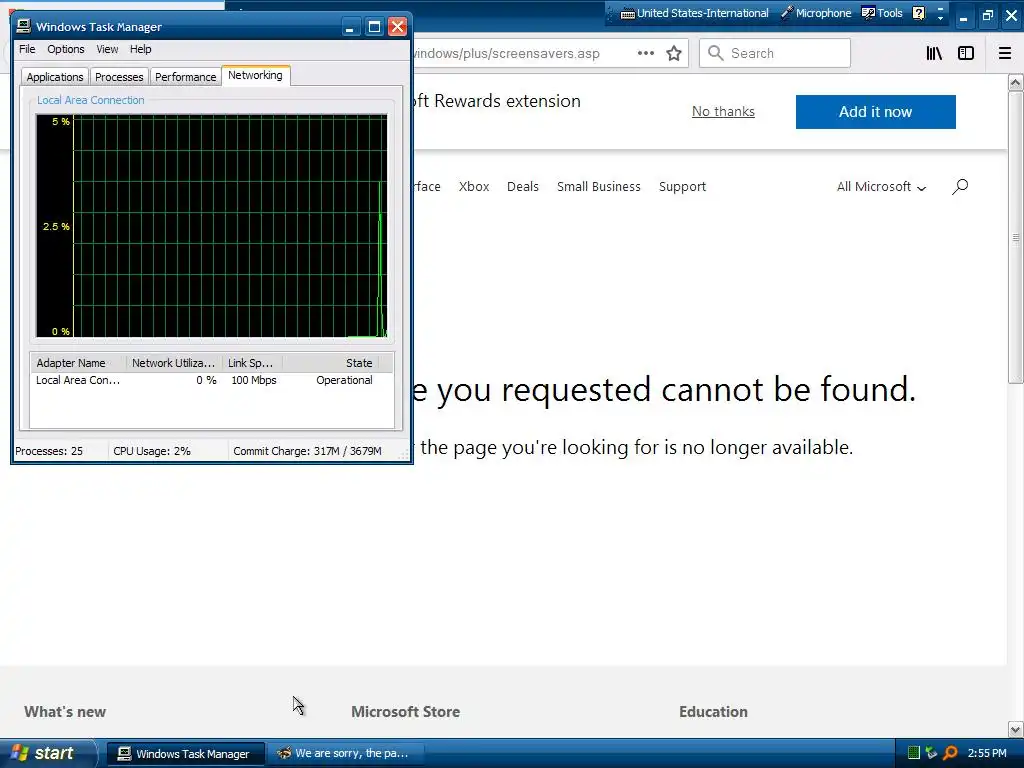Click the network utilization graph
The height and width of the screenshot is (768, 1024).
(x=211, y=226)
